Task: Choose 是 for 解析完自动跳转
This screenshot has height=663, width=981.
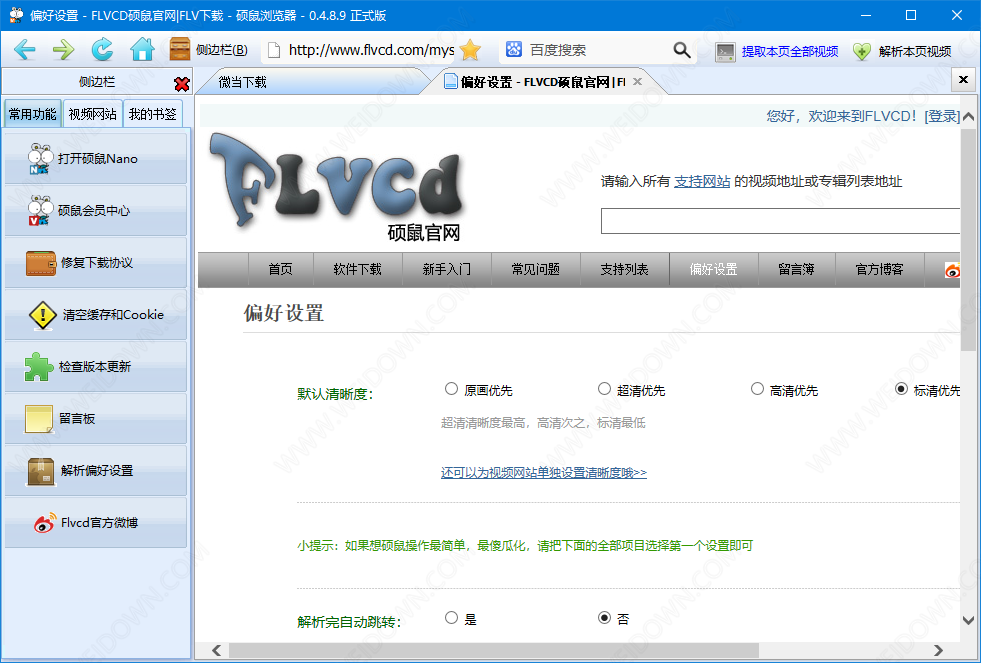Action: click(452, 618)
